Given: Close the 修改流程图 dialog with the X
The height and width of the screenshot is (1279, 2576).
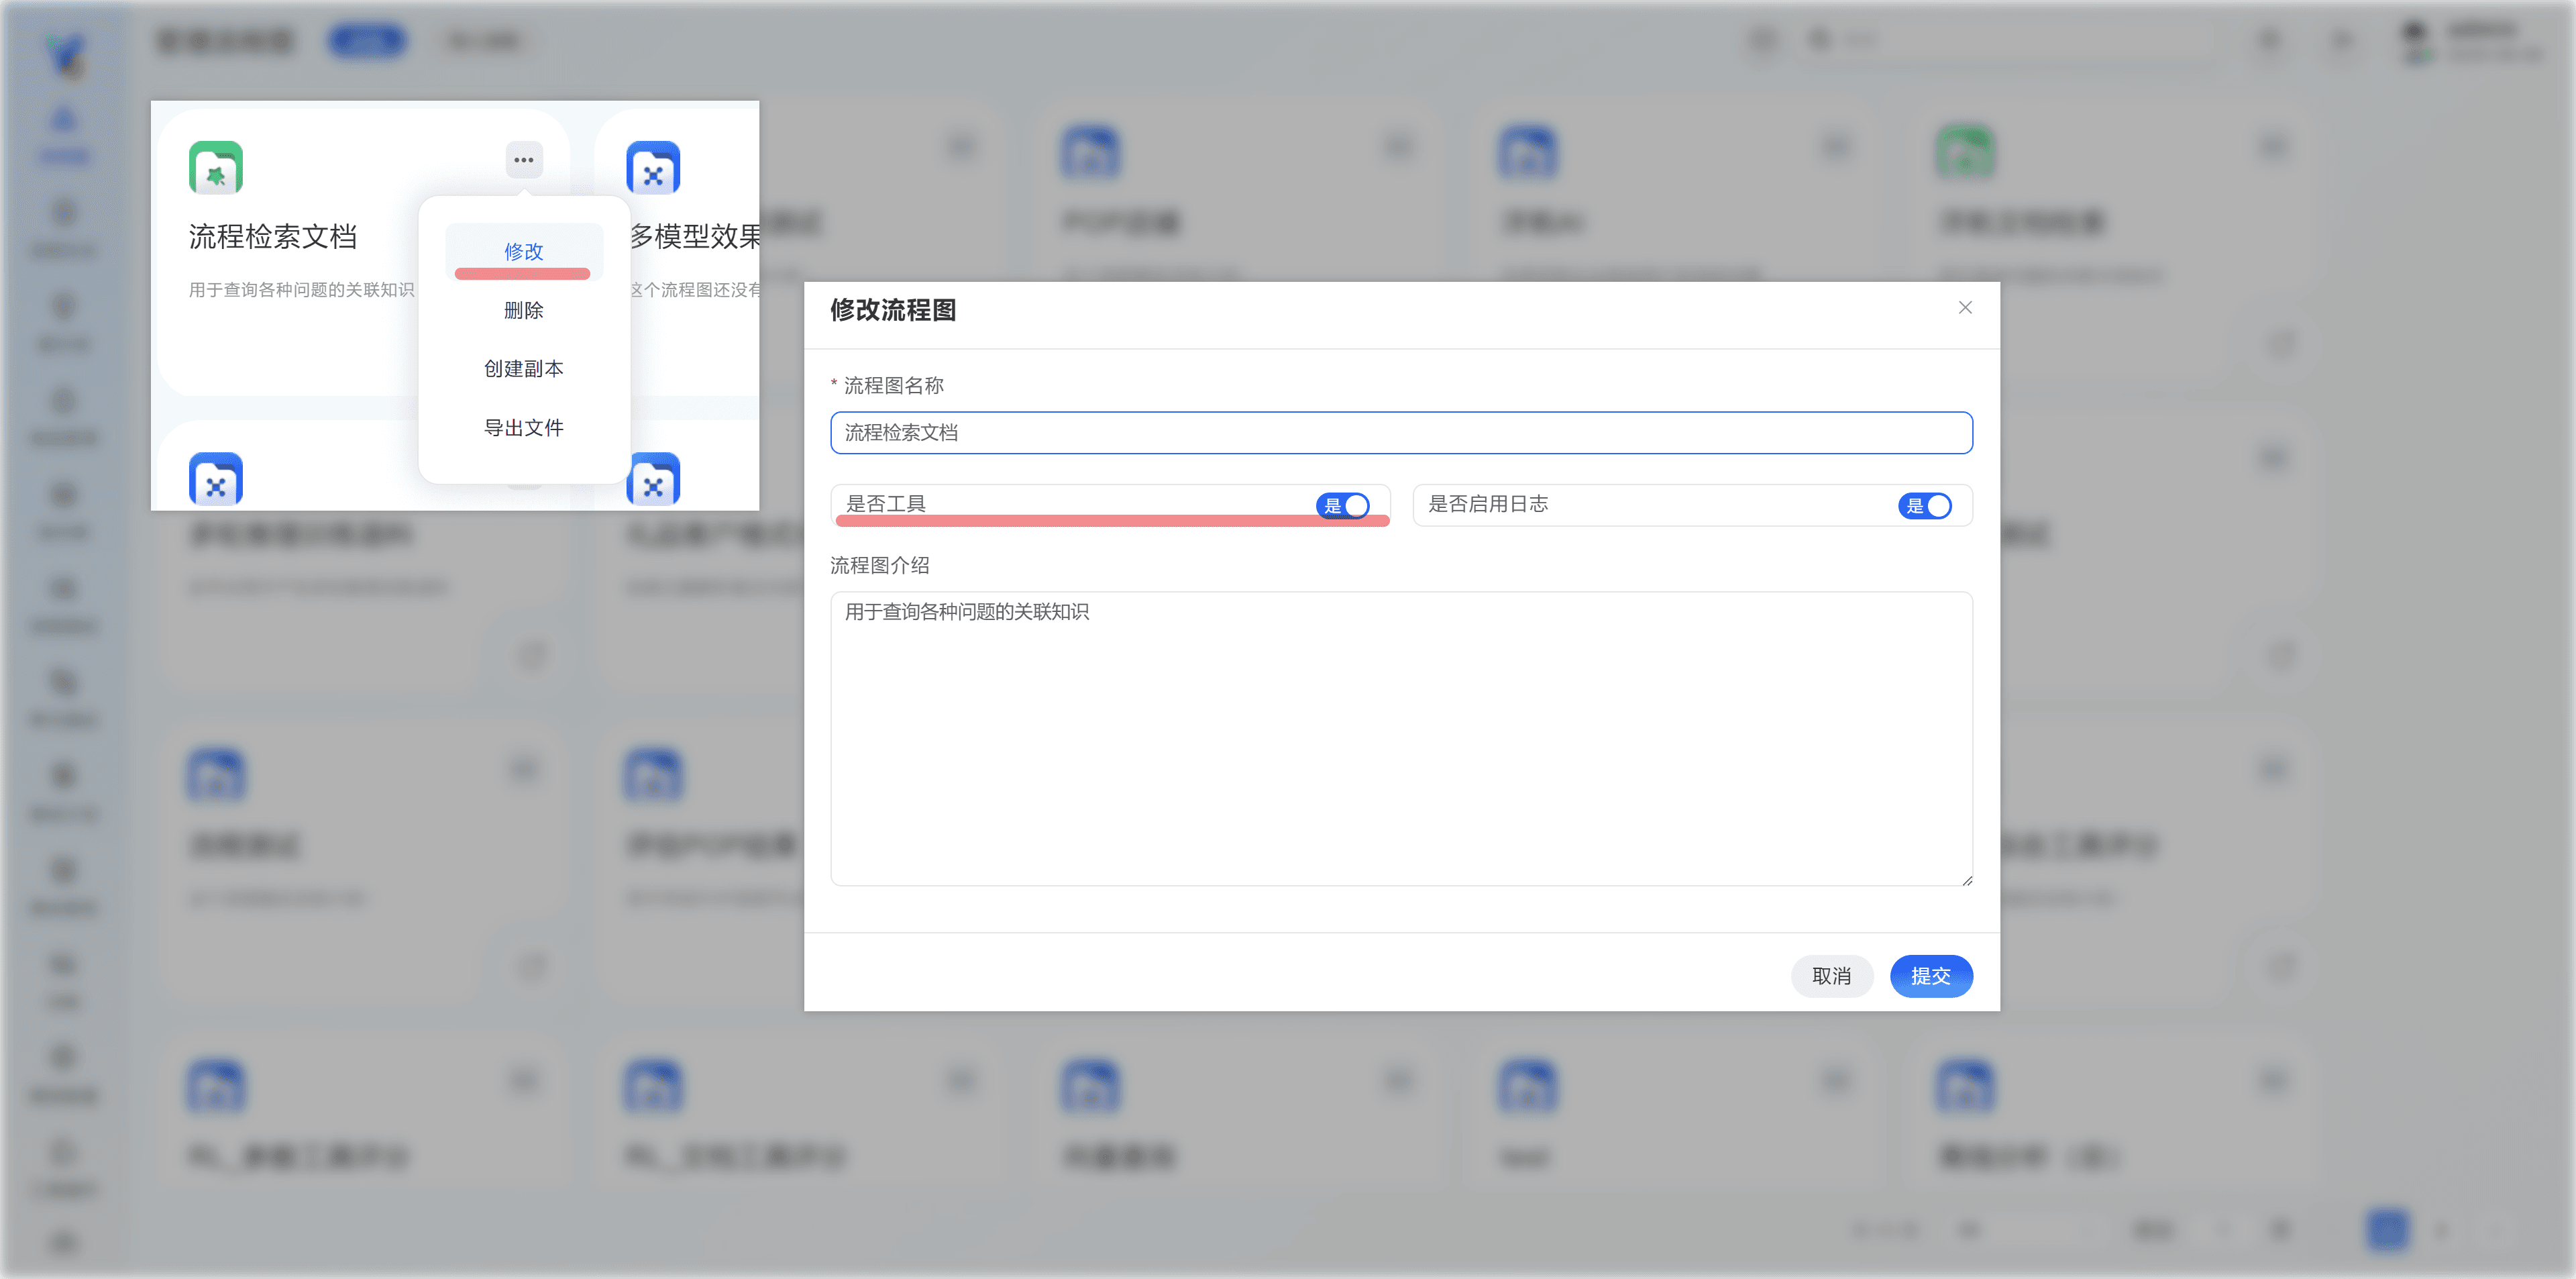Looking at the screenshot, I should coord(1965,308).
